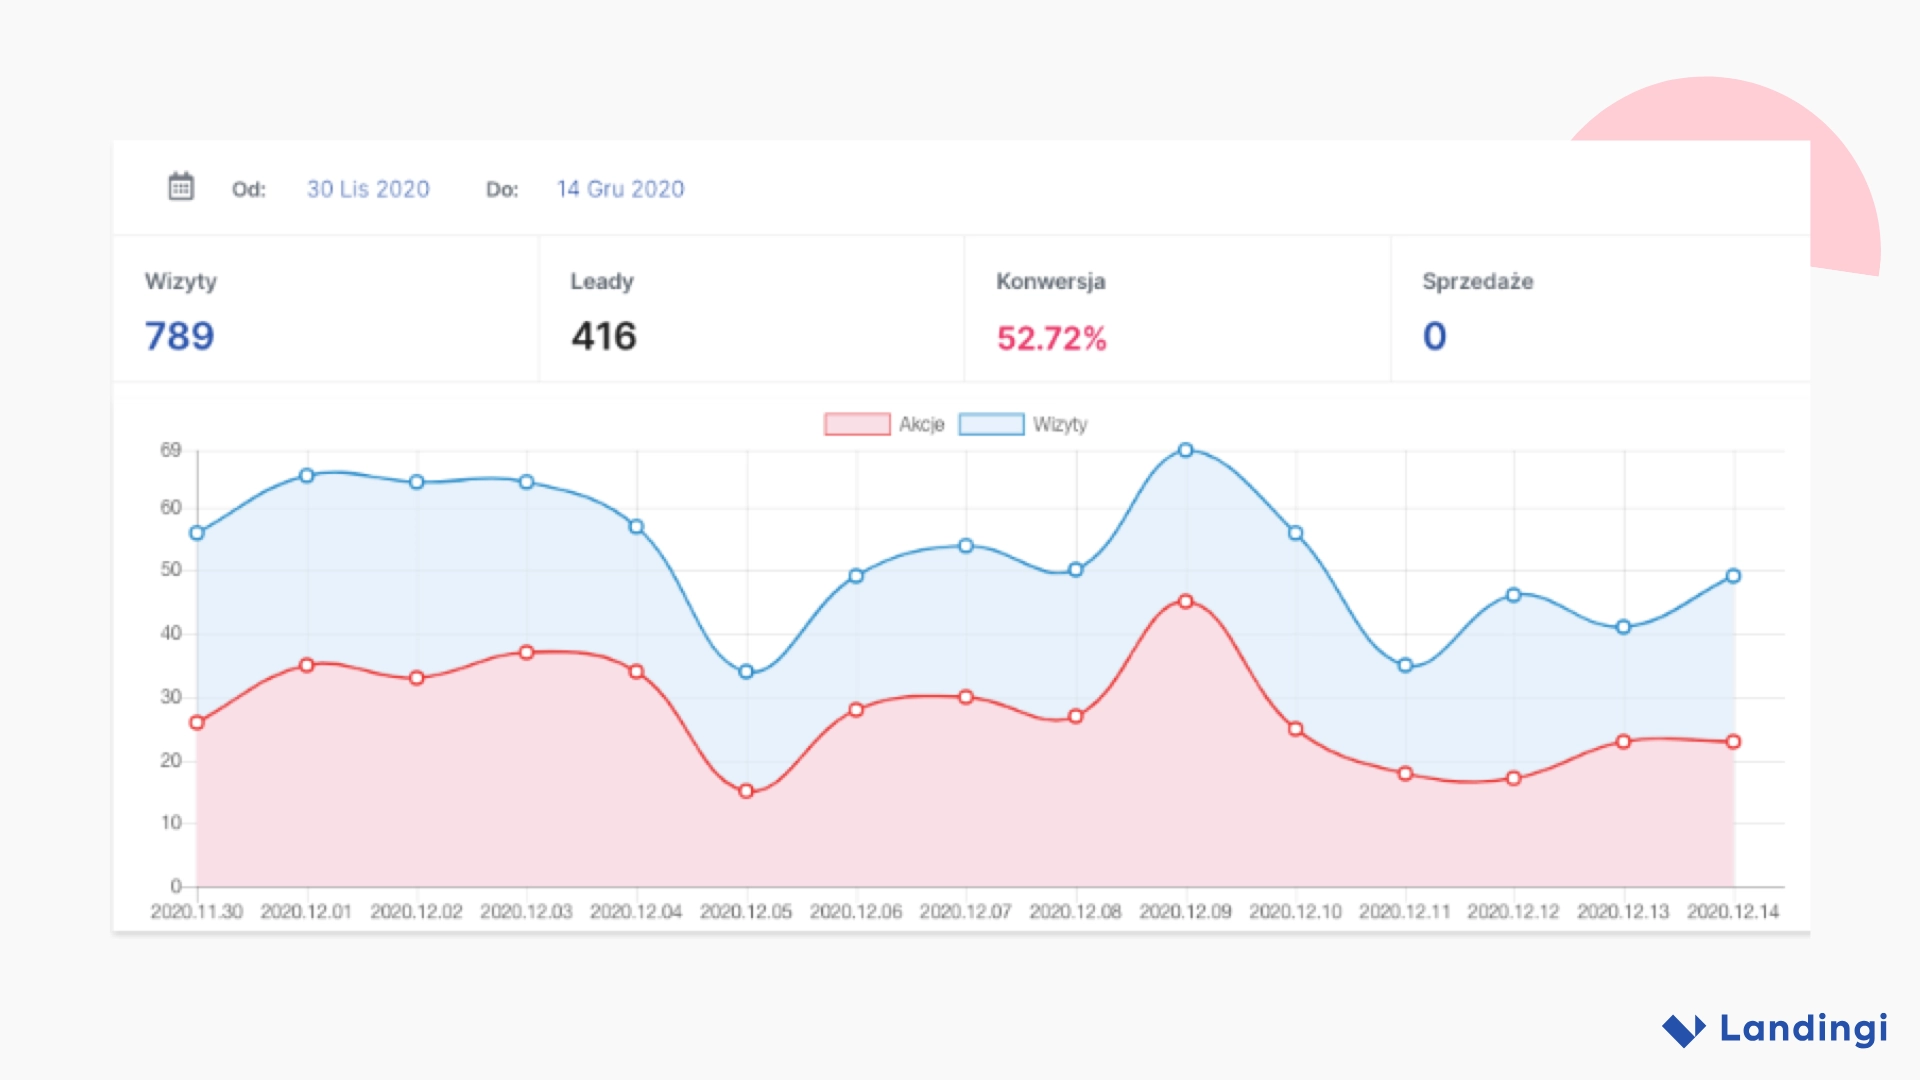1920x1080 pixels.
Task: Click the blue Wizyty marker on 2020.11.30
Action: (x=196, y=533)
